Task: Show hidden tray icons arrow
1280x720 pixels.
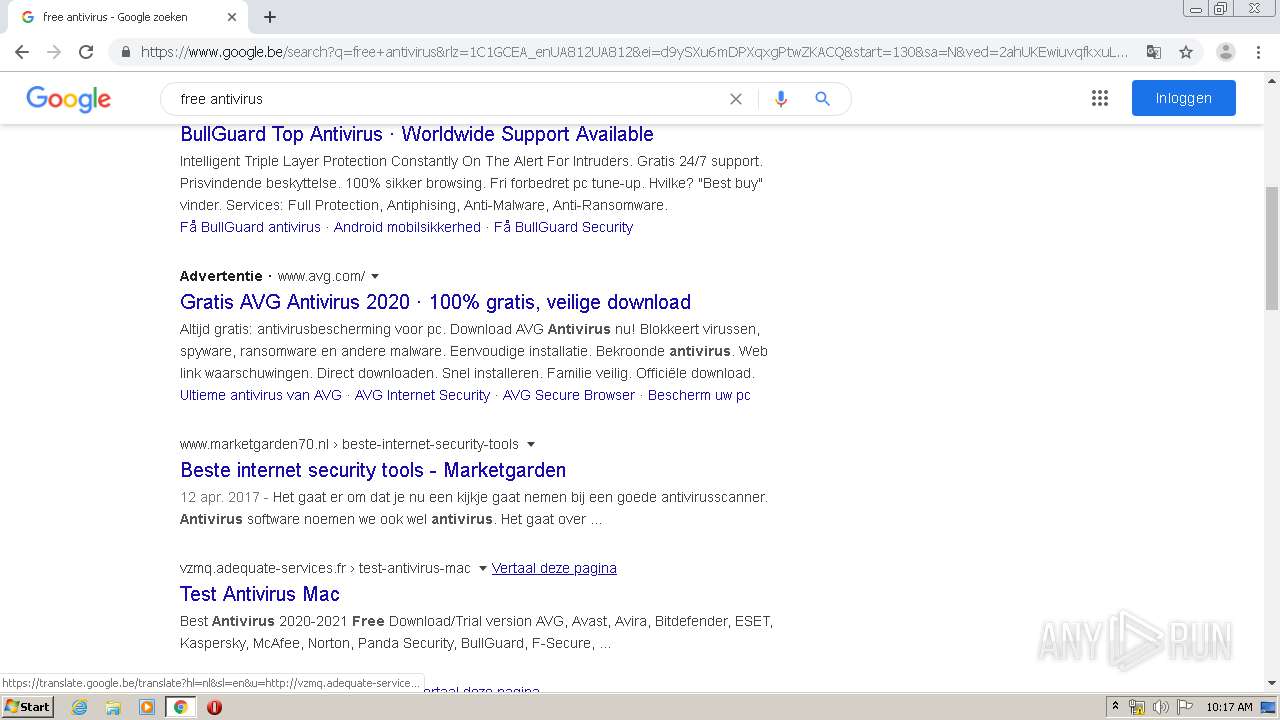Action: (1116, 707)
